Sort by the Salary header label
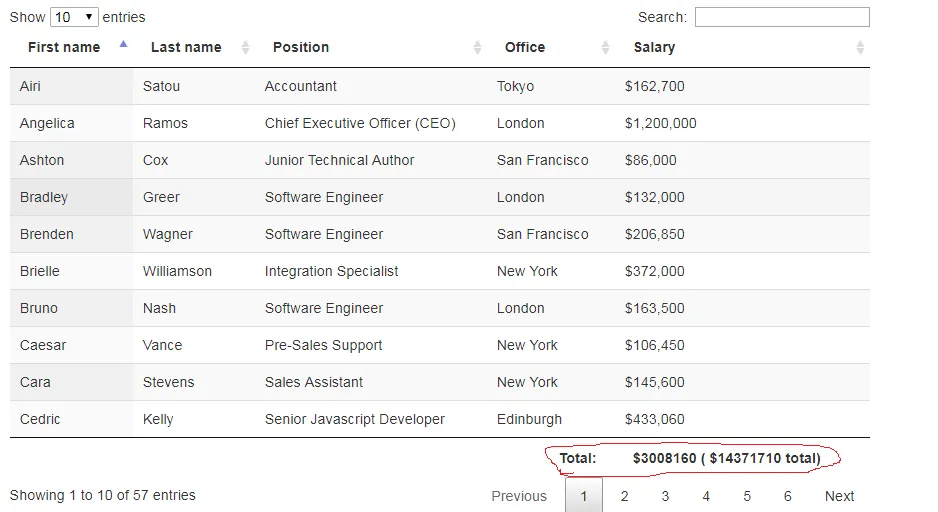 [654, 47]
